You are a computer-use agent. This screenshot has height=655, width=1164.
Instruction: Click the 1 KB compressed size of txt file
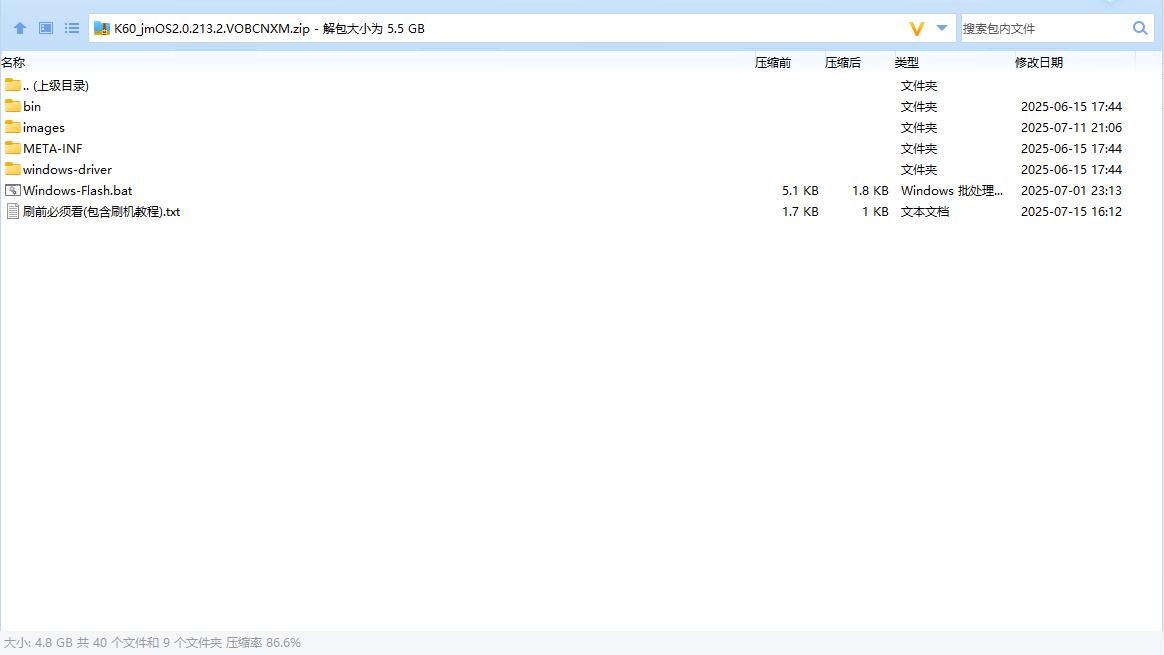click(875, 212)
